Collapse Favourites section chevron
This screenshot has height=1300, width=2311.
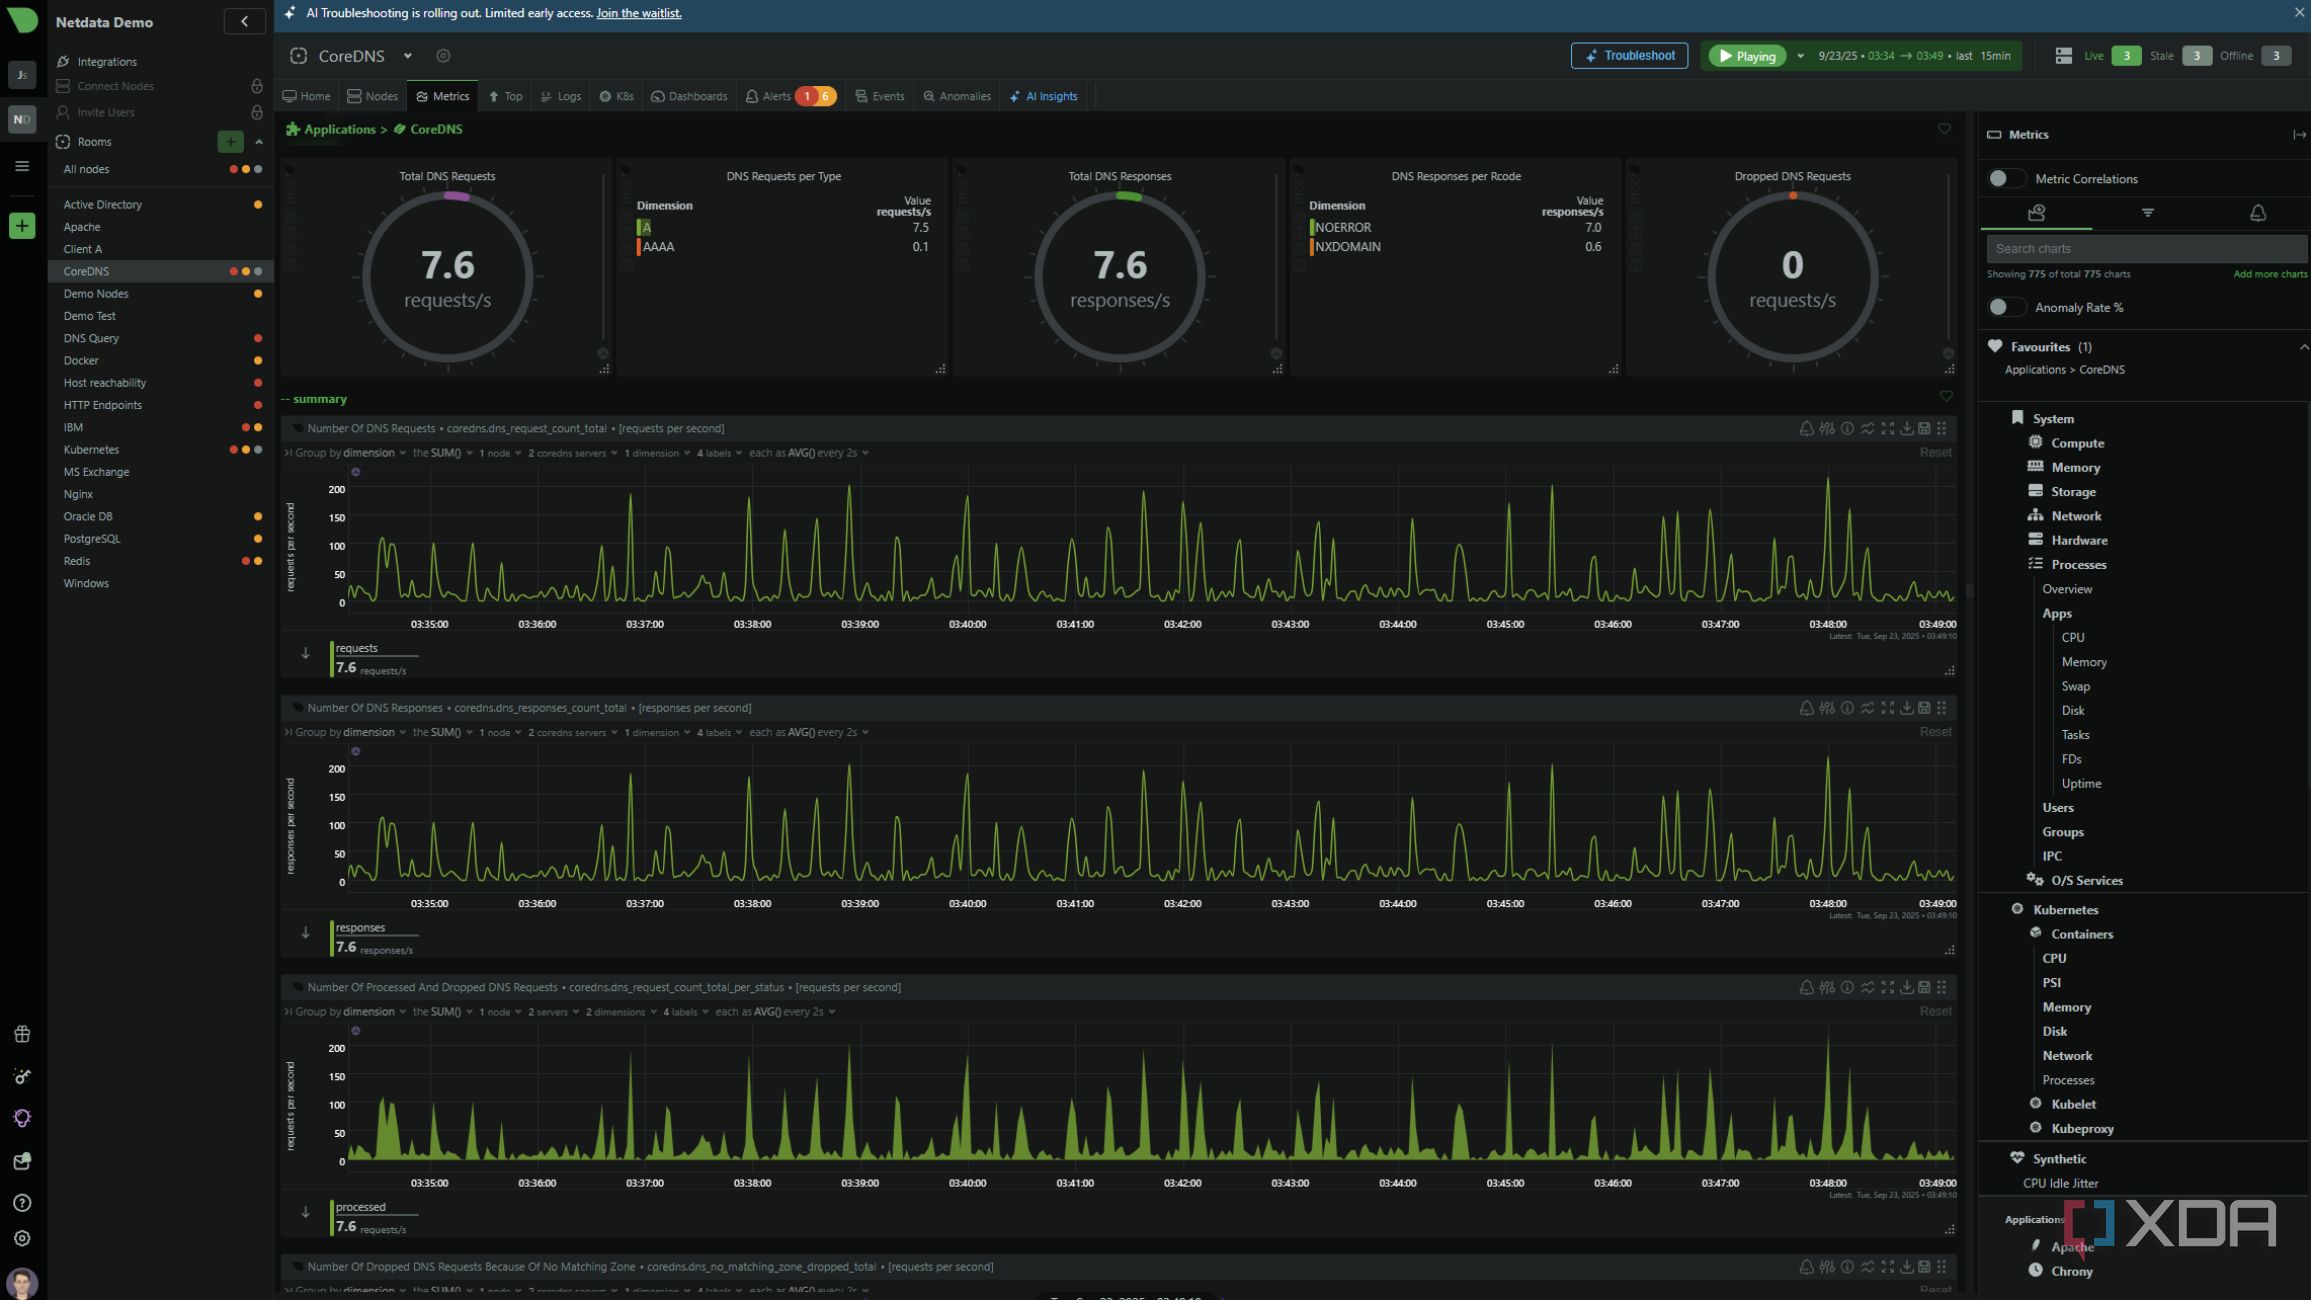pos(2303,347)
